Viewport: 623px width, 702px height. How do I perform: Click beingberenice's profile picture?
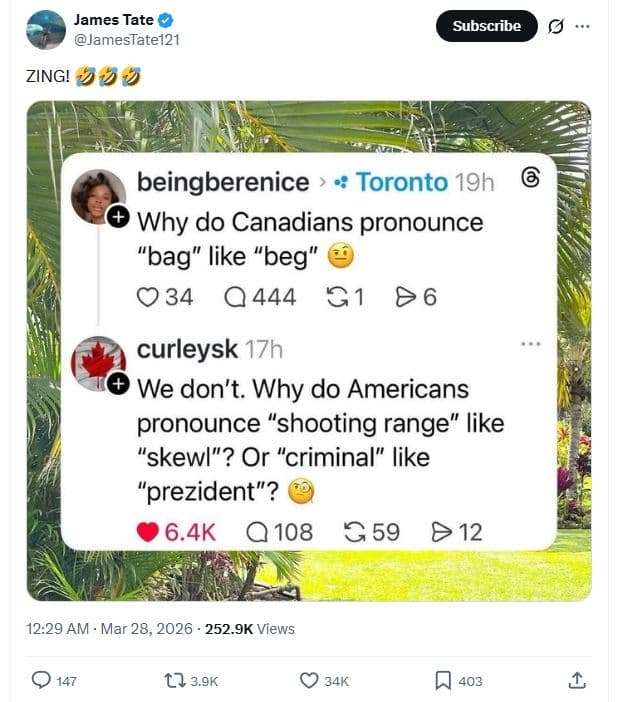pyautogui.click(x=98, y=195)
